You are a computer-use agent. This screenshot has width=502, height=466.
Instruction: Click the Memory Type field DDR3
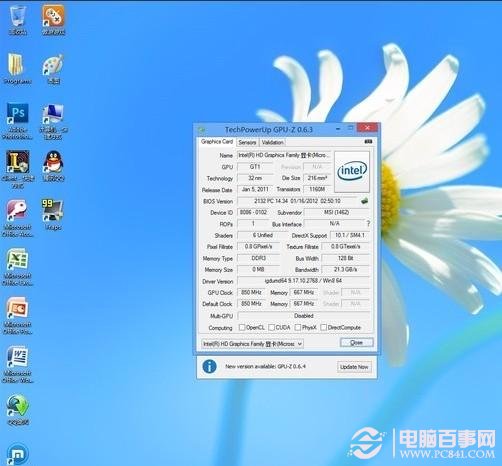[258, 258]
